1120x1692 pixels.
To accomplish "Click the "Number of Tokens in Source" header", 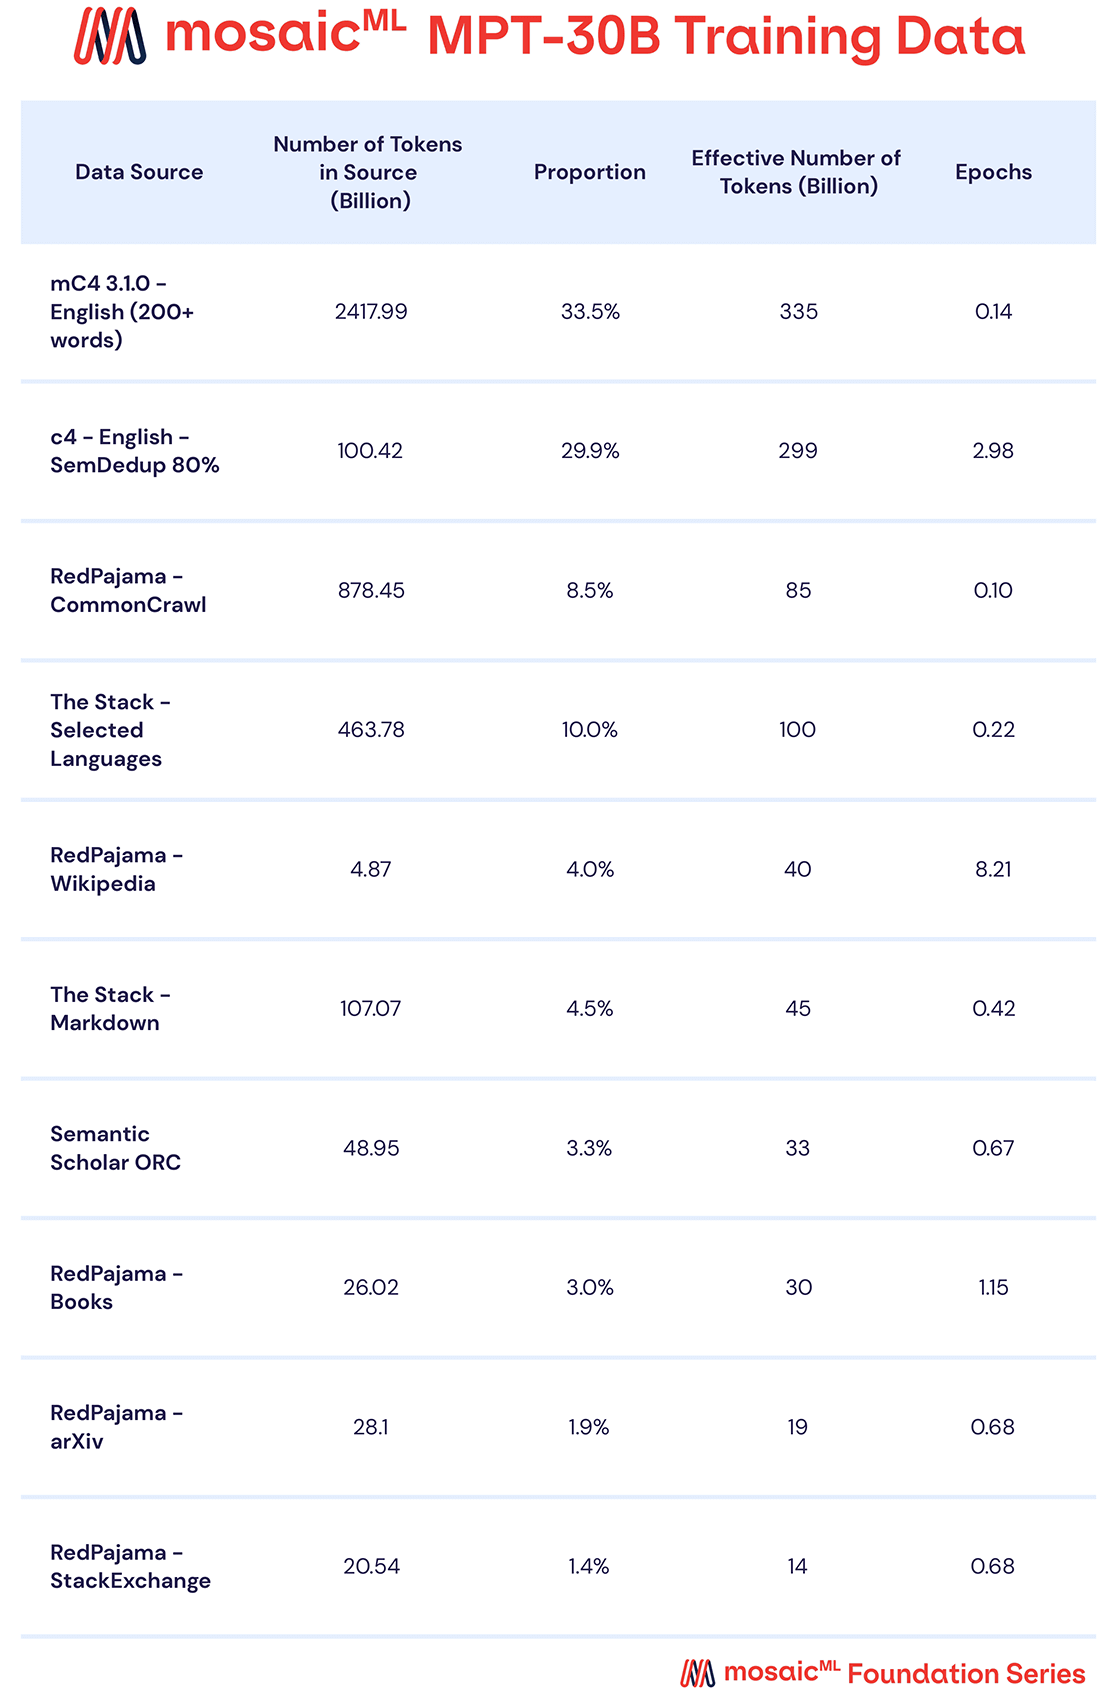I will click(x=369, y=172).
